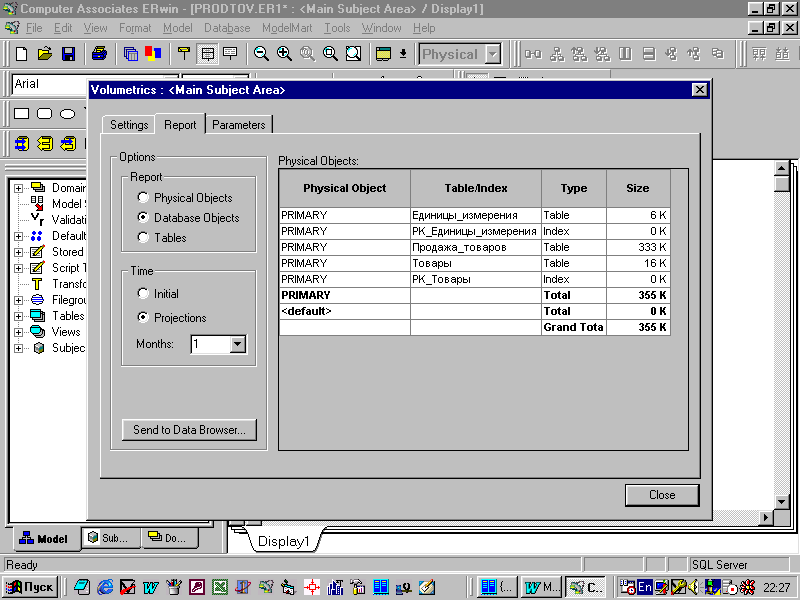This screenshot has height=600, width=800.
Task: Click the diagram vertical scrollbar down arrow
Action: coord(781,502)
